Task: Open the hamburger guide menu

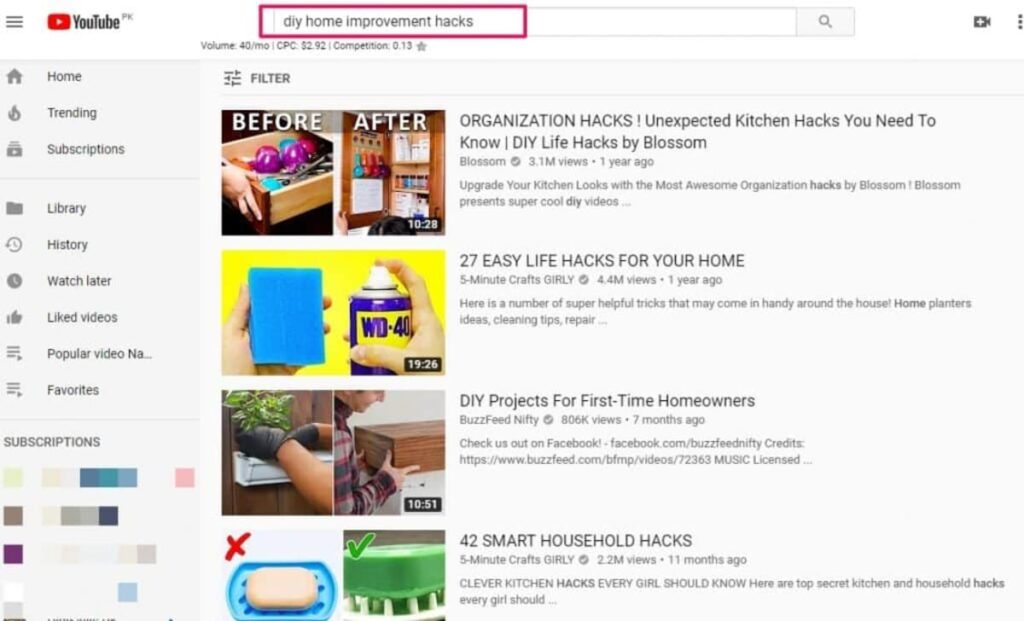Action: pos(14,22)
